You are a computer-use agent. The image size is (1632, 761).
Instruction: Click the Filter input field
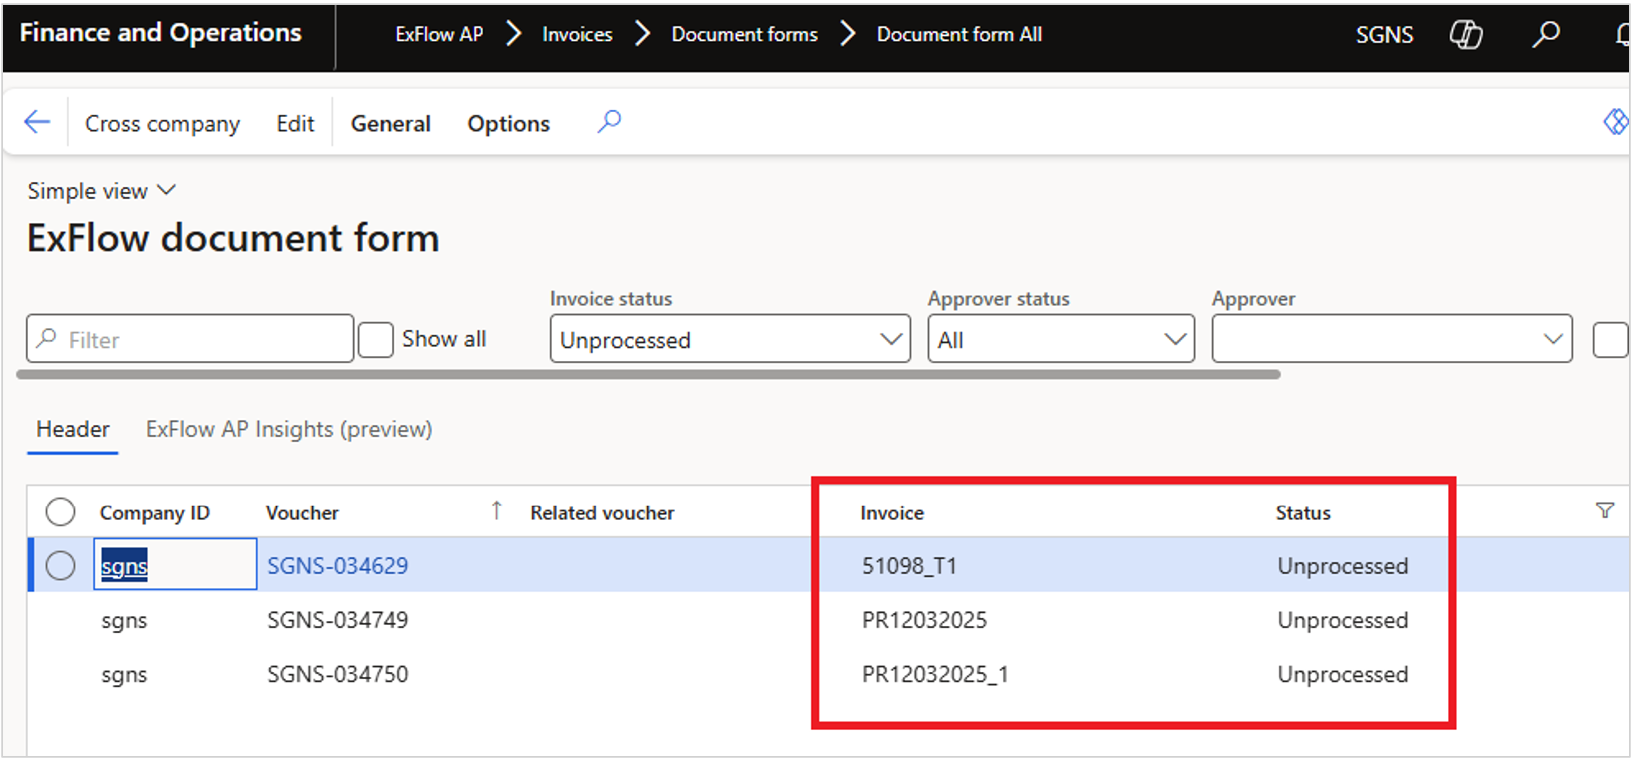click(190, 339)
